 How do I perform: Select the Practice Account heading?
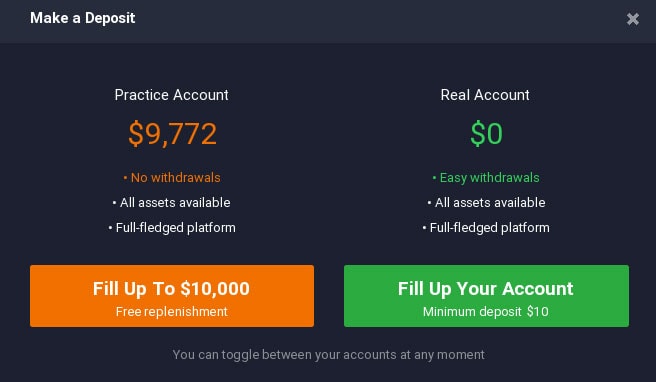point(172,95)
